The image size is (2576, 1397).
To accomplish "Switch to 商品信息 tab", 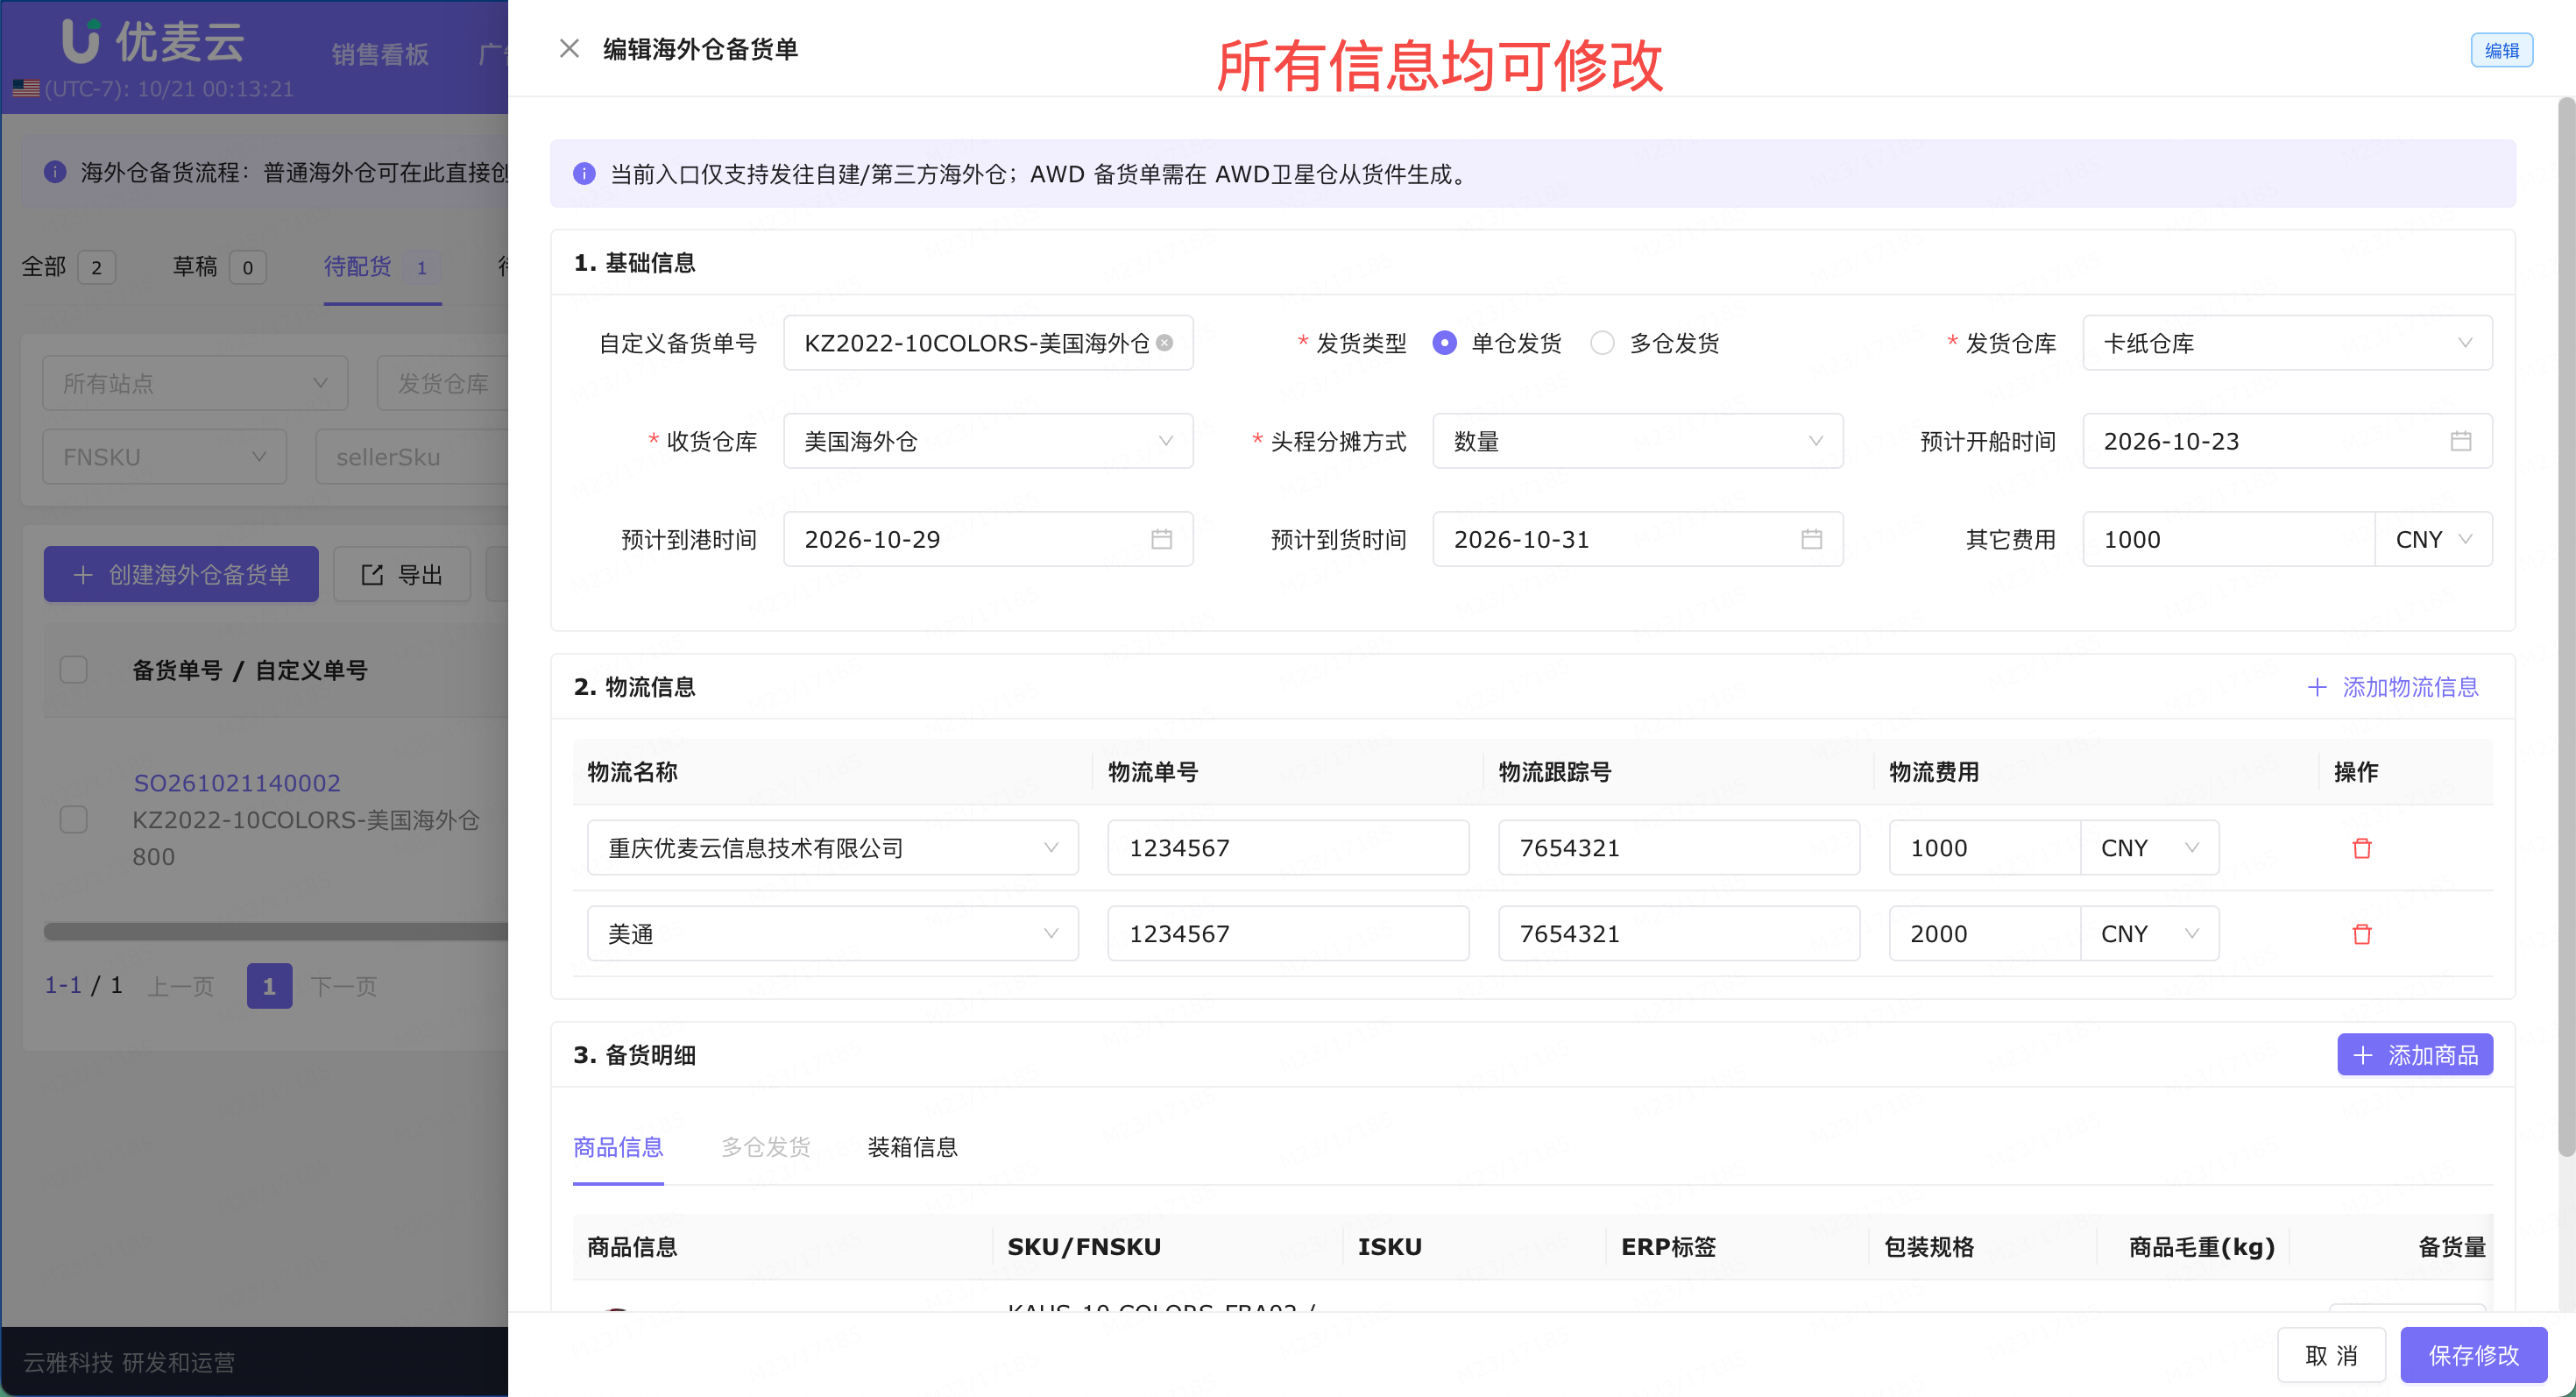I will (618, 1147).
